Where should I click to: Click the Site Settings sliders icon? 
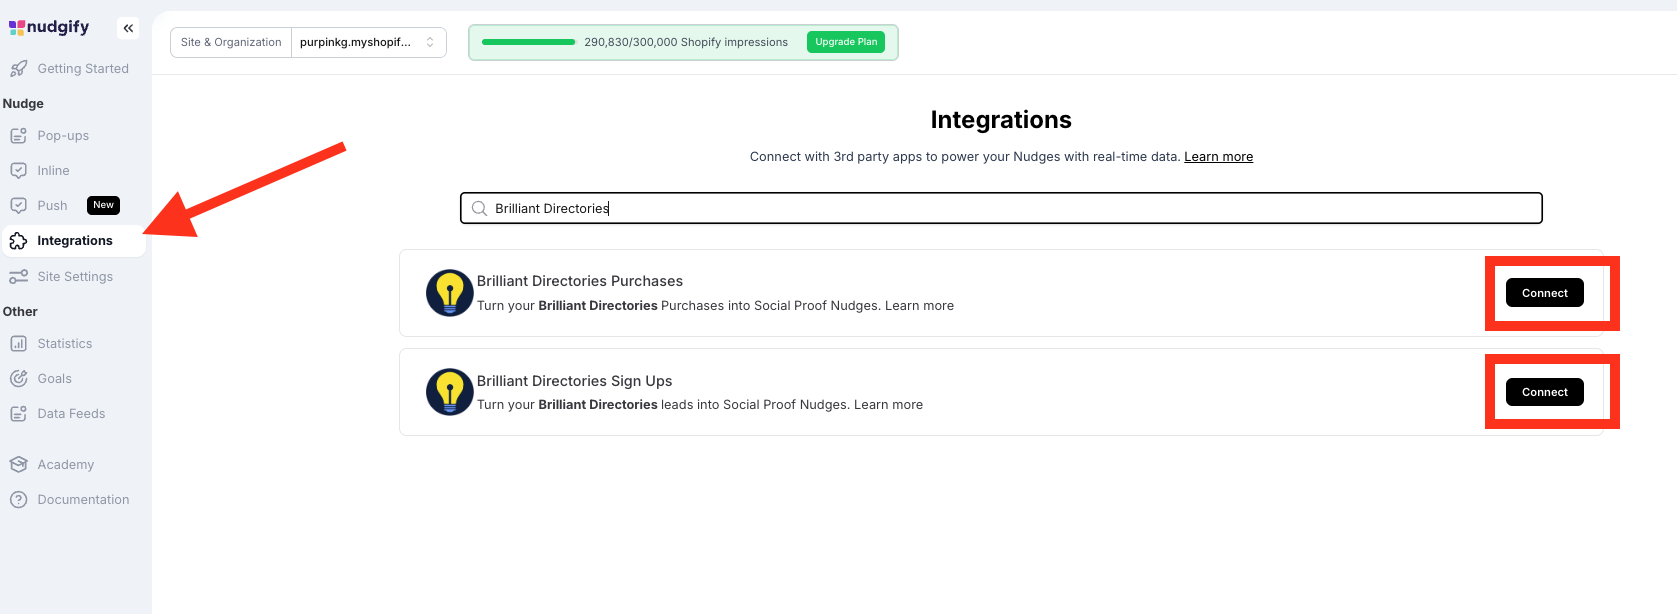click(x=18, y=276)
